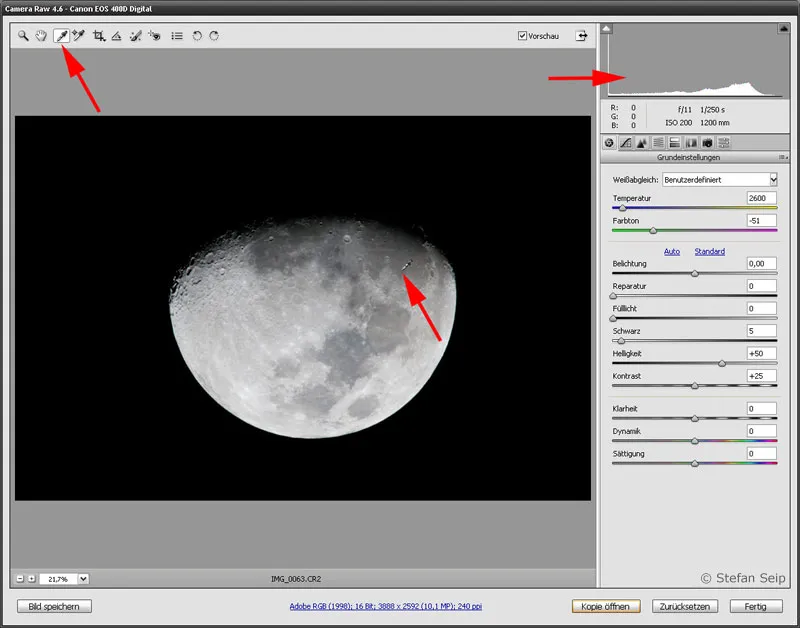Image resolution: width=800 pixels, height=628 pixels.
Task: Rotate image clockwise
Action: (x=214, y=36)
